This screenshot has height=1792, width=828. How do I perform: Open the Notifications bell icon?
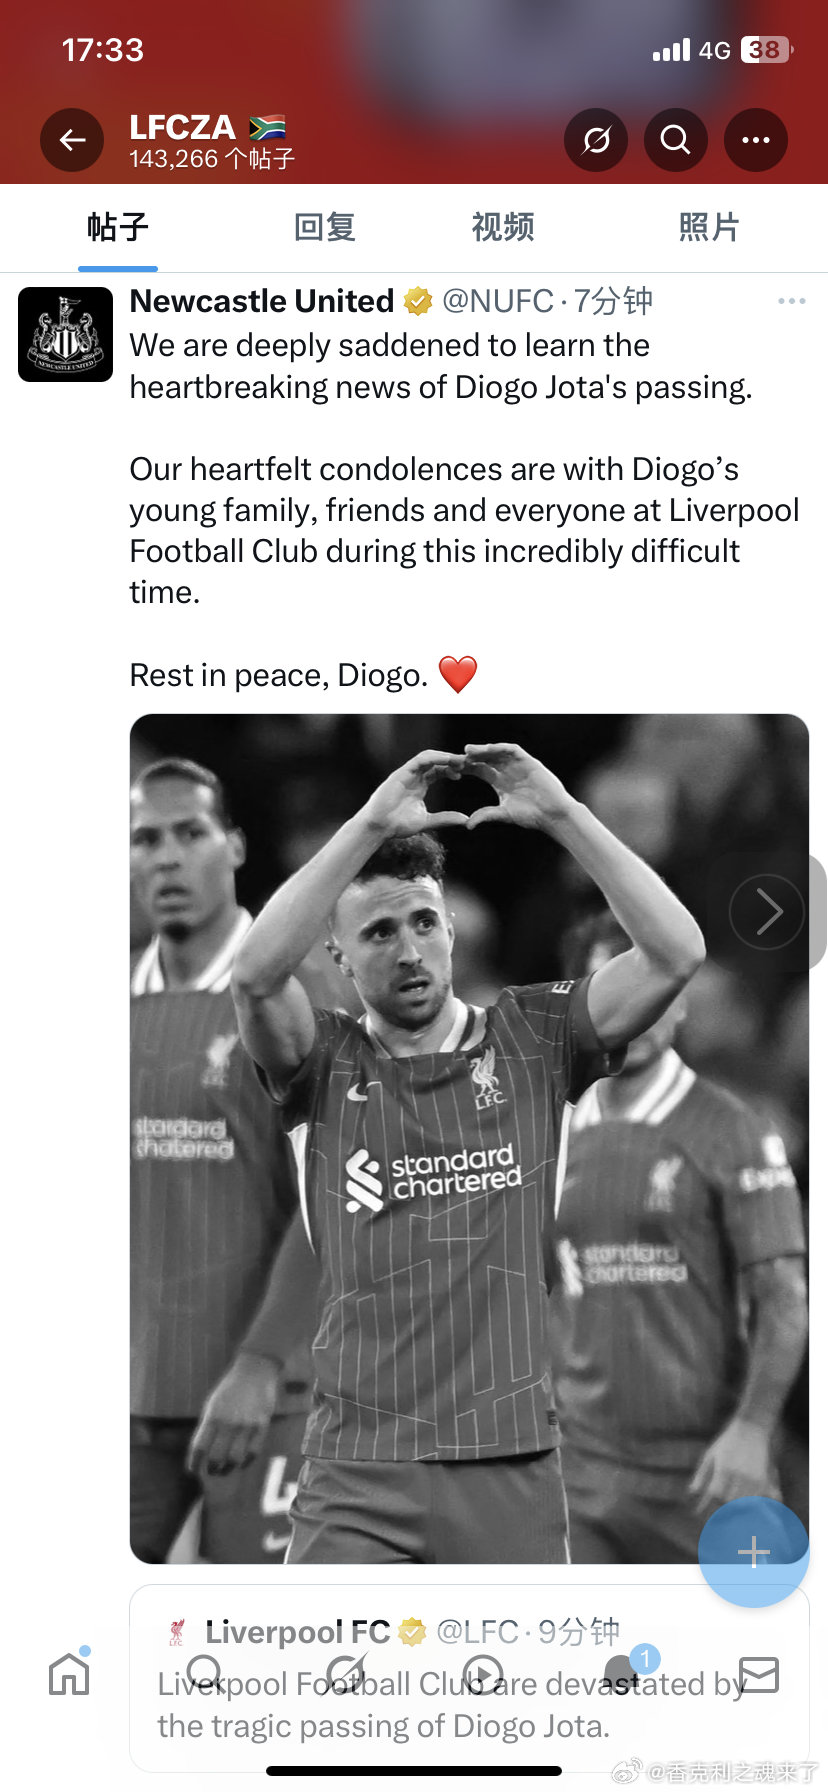click(623, 1673)
